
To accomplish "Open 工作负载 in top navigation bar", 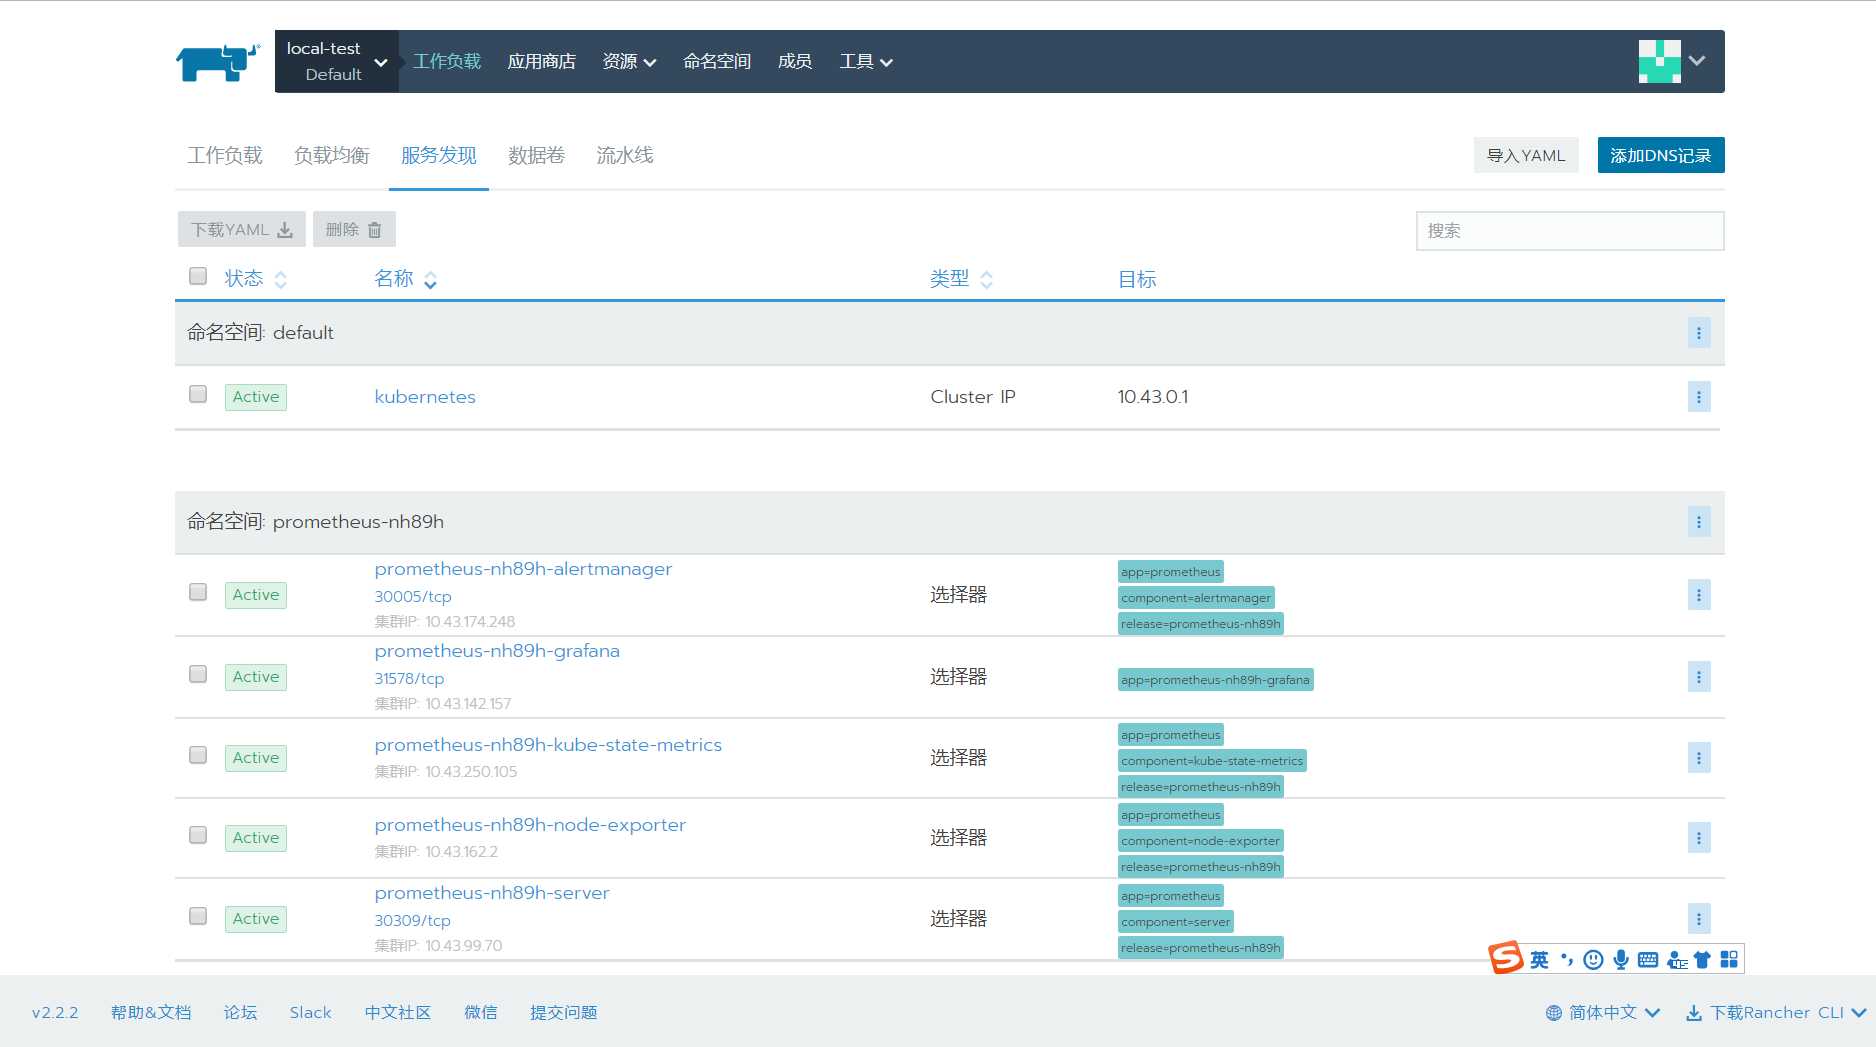I will point(447,61).
